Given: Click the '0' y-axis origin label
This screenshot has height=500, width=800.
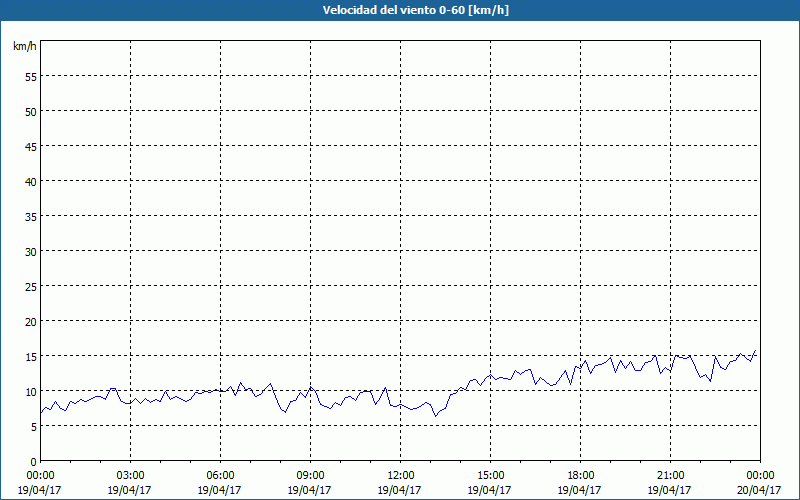Looking at the screenshot, I should (x=34, y=461).
